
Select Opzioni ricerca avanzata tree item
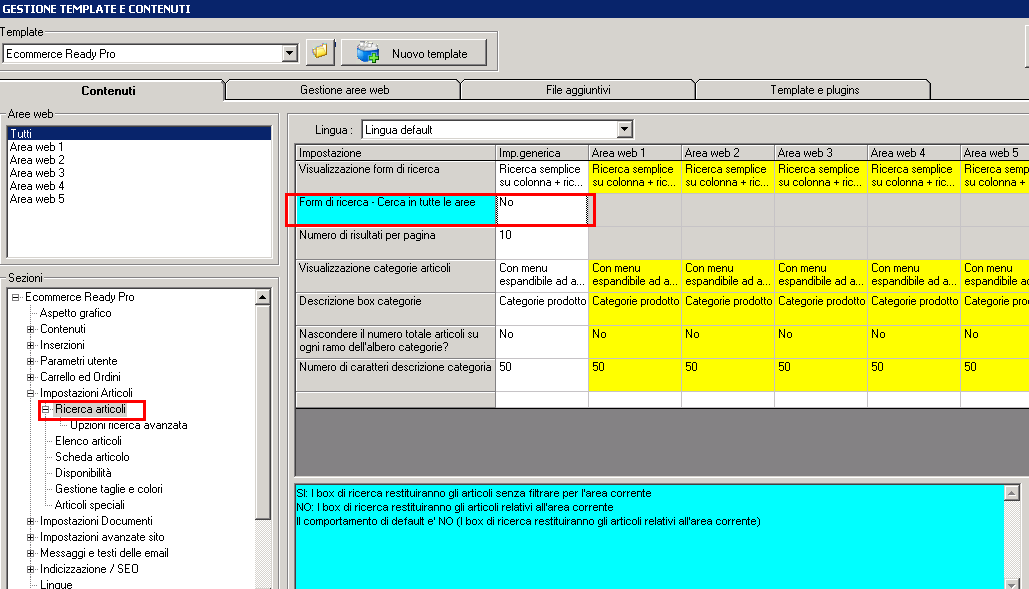tap(129, 426)
